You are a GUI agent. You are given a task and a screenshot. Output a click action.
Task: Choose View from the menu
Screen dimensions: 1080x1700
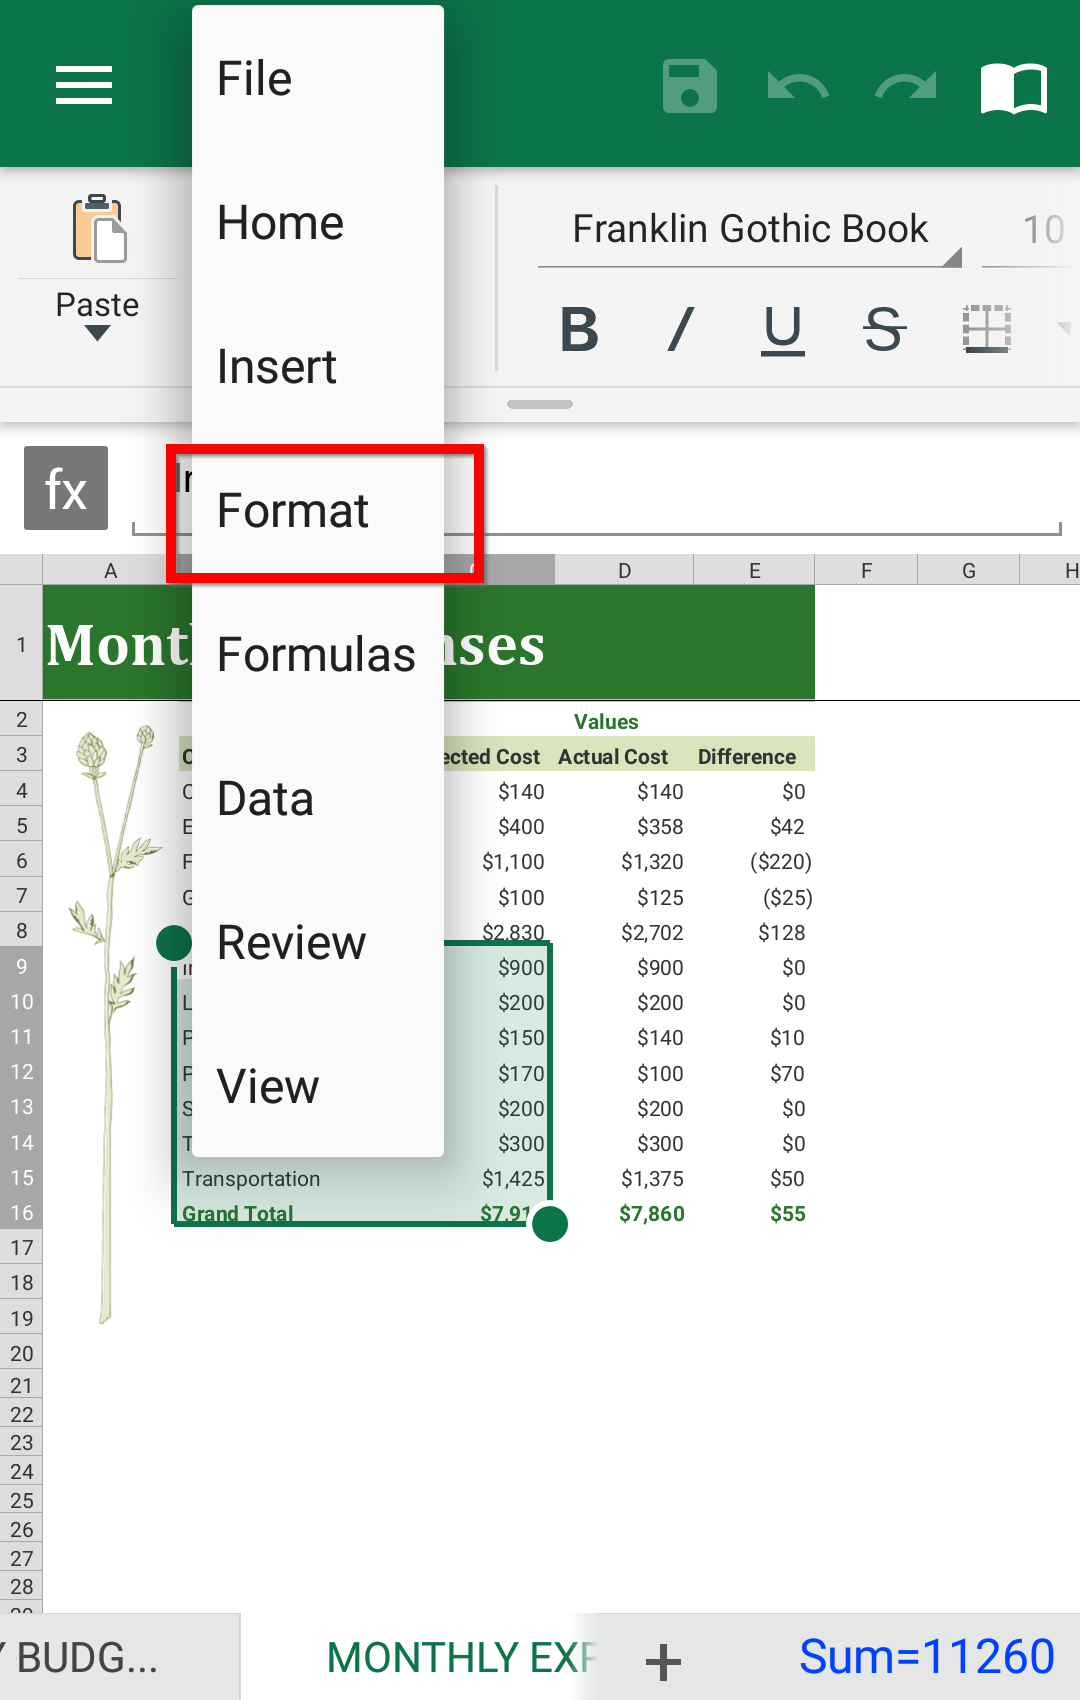318,1086
